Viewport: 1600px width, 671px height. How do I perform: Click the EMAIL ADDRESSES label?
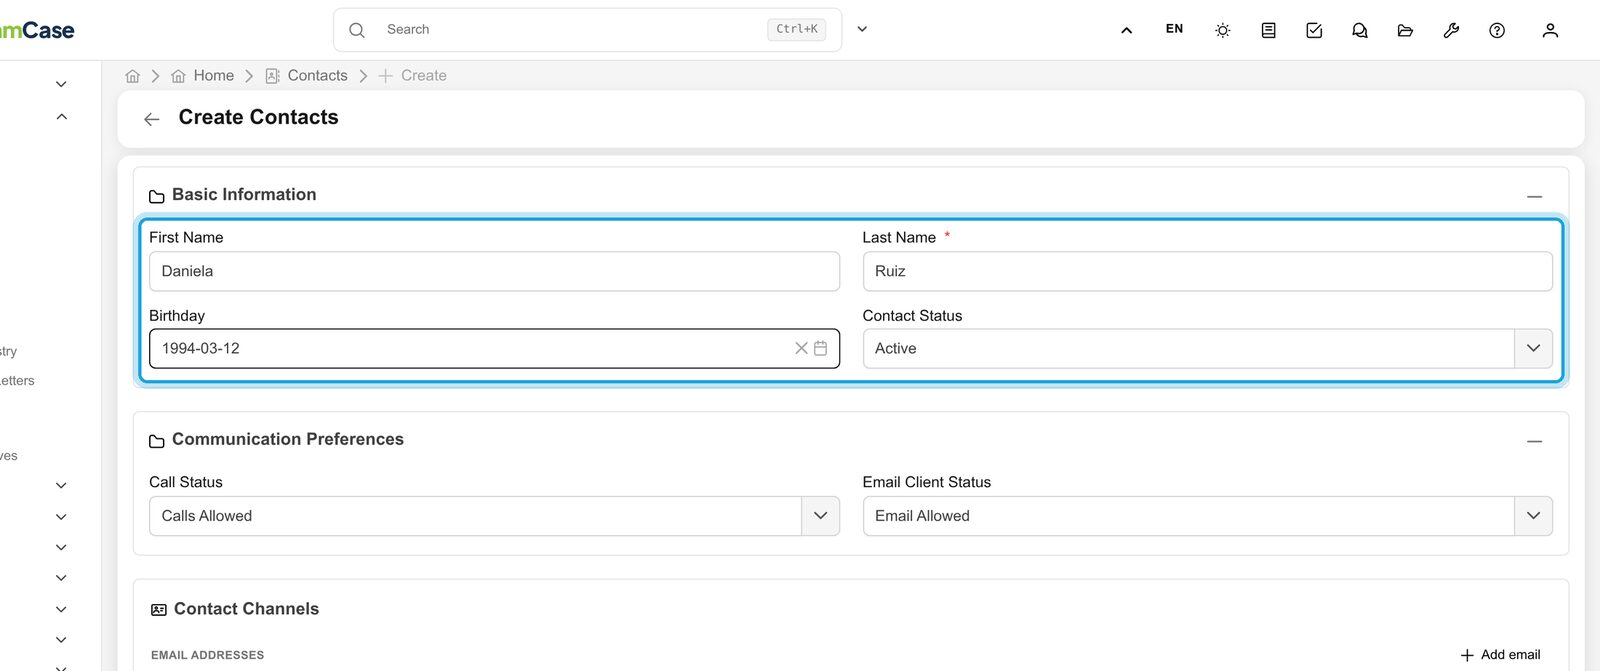(x=208, y=656)
